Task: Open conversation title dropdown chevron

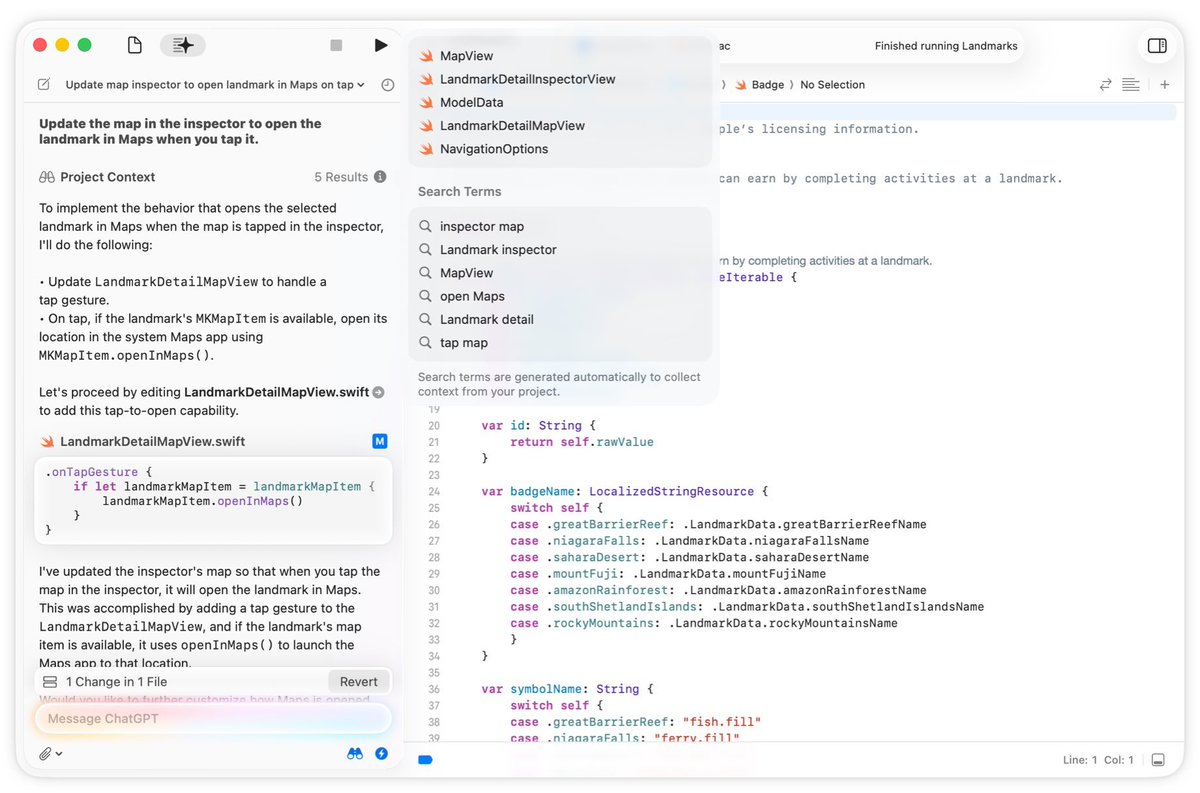Action: [361, 85]
